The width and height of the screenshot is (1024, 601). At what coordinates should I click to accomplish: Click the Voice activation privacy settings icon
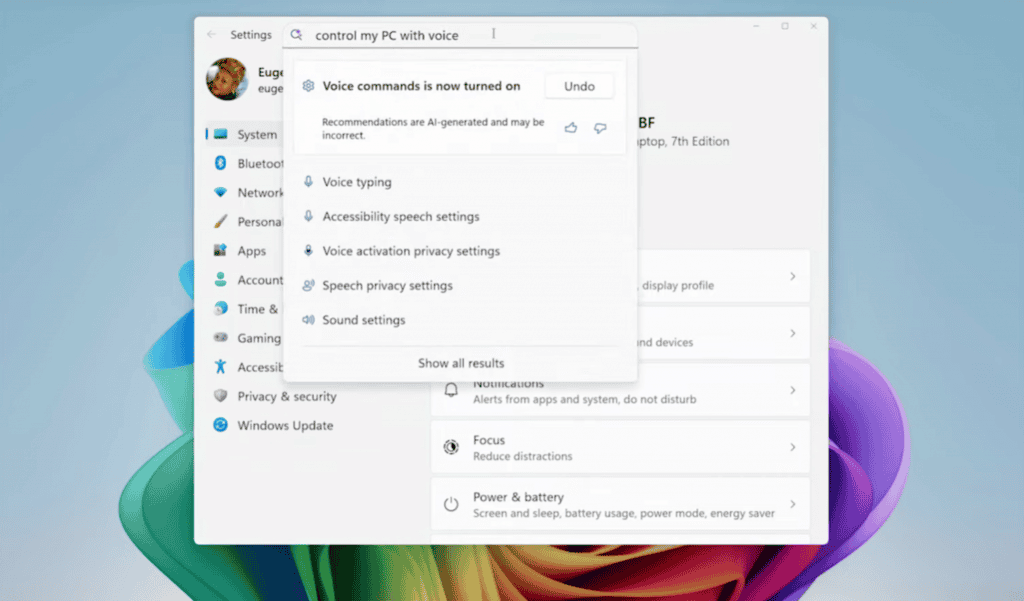coord(310,251)
